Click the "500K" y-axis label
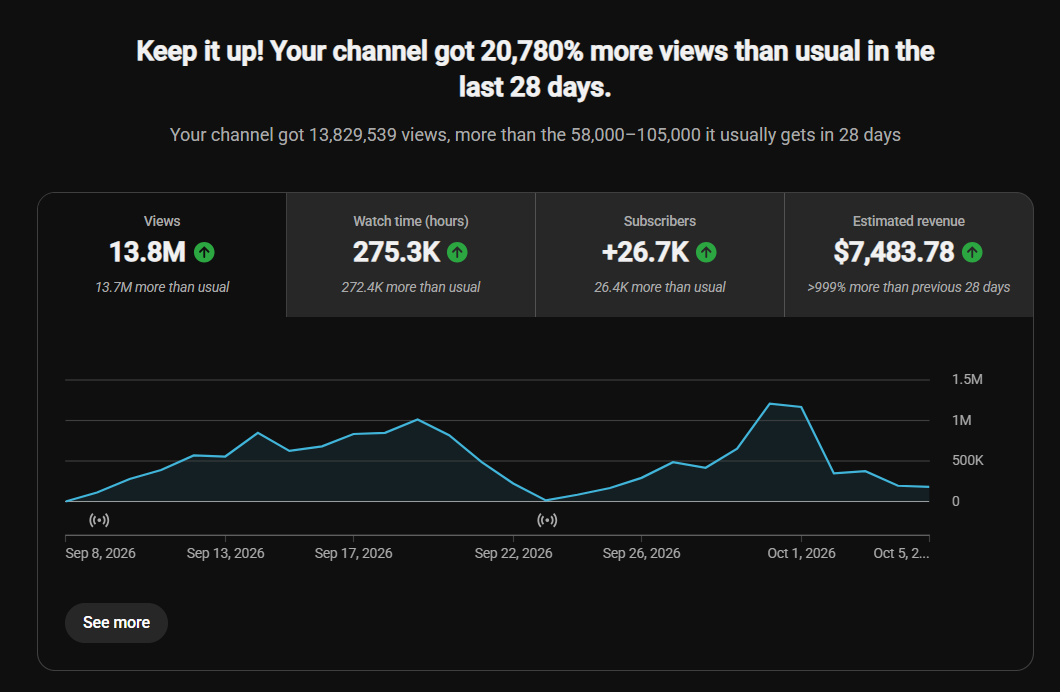Viewport: 1060px width, 692px height. click(x=968, y=460)
